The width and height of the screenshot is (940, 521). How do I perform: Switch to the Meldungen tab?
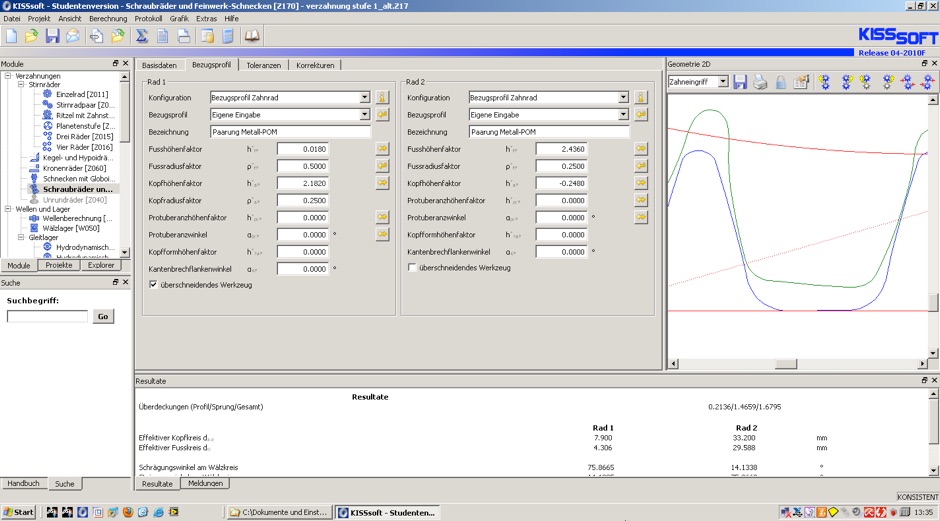205,483
